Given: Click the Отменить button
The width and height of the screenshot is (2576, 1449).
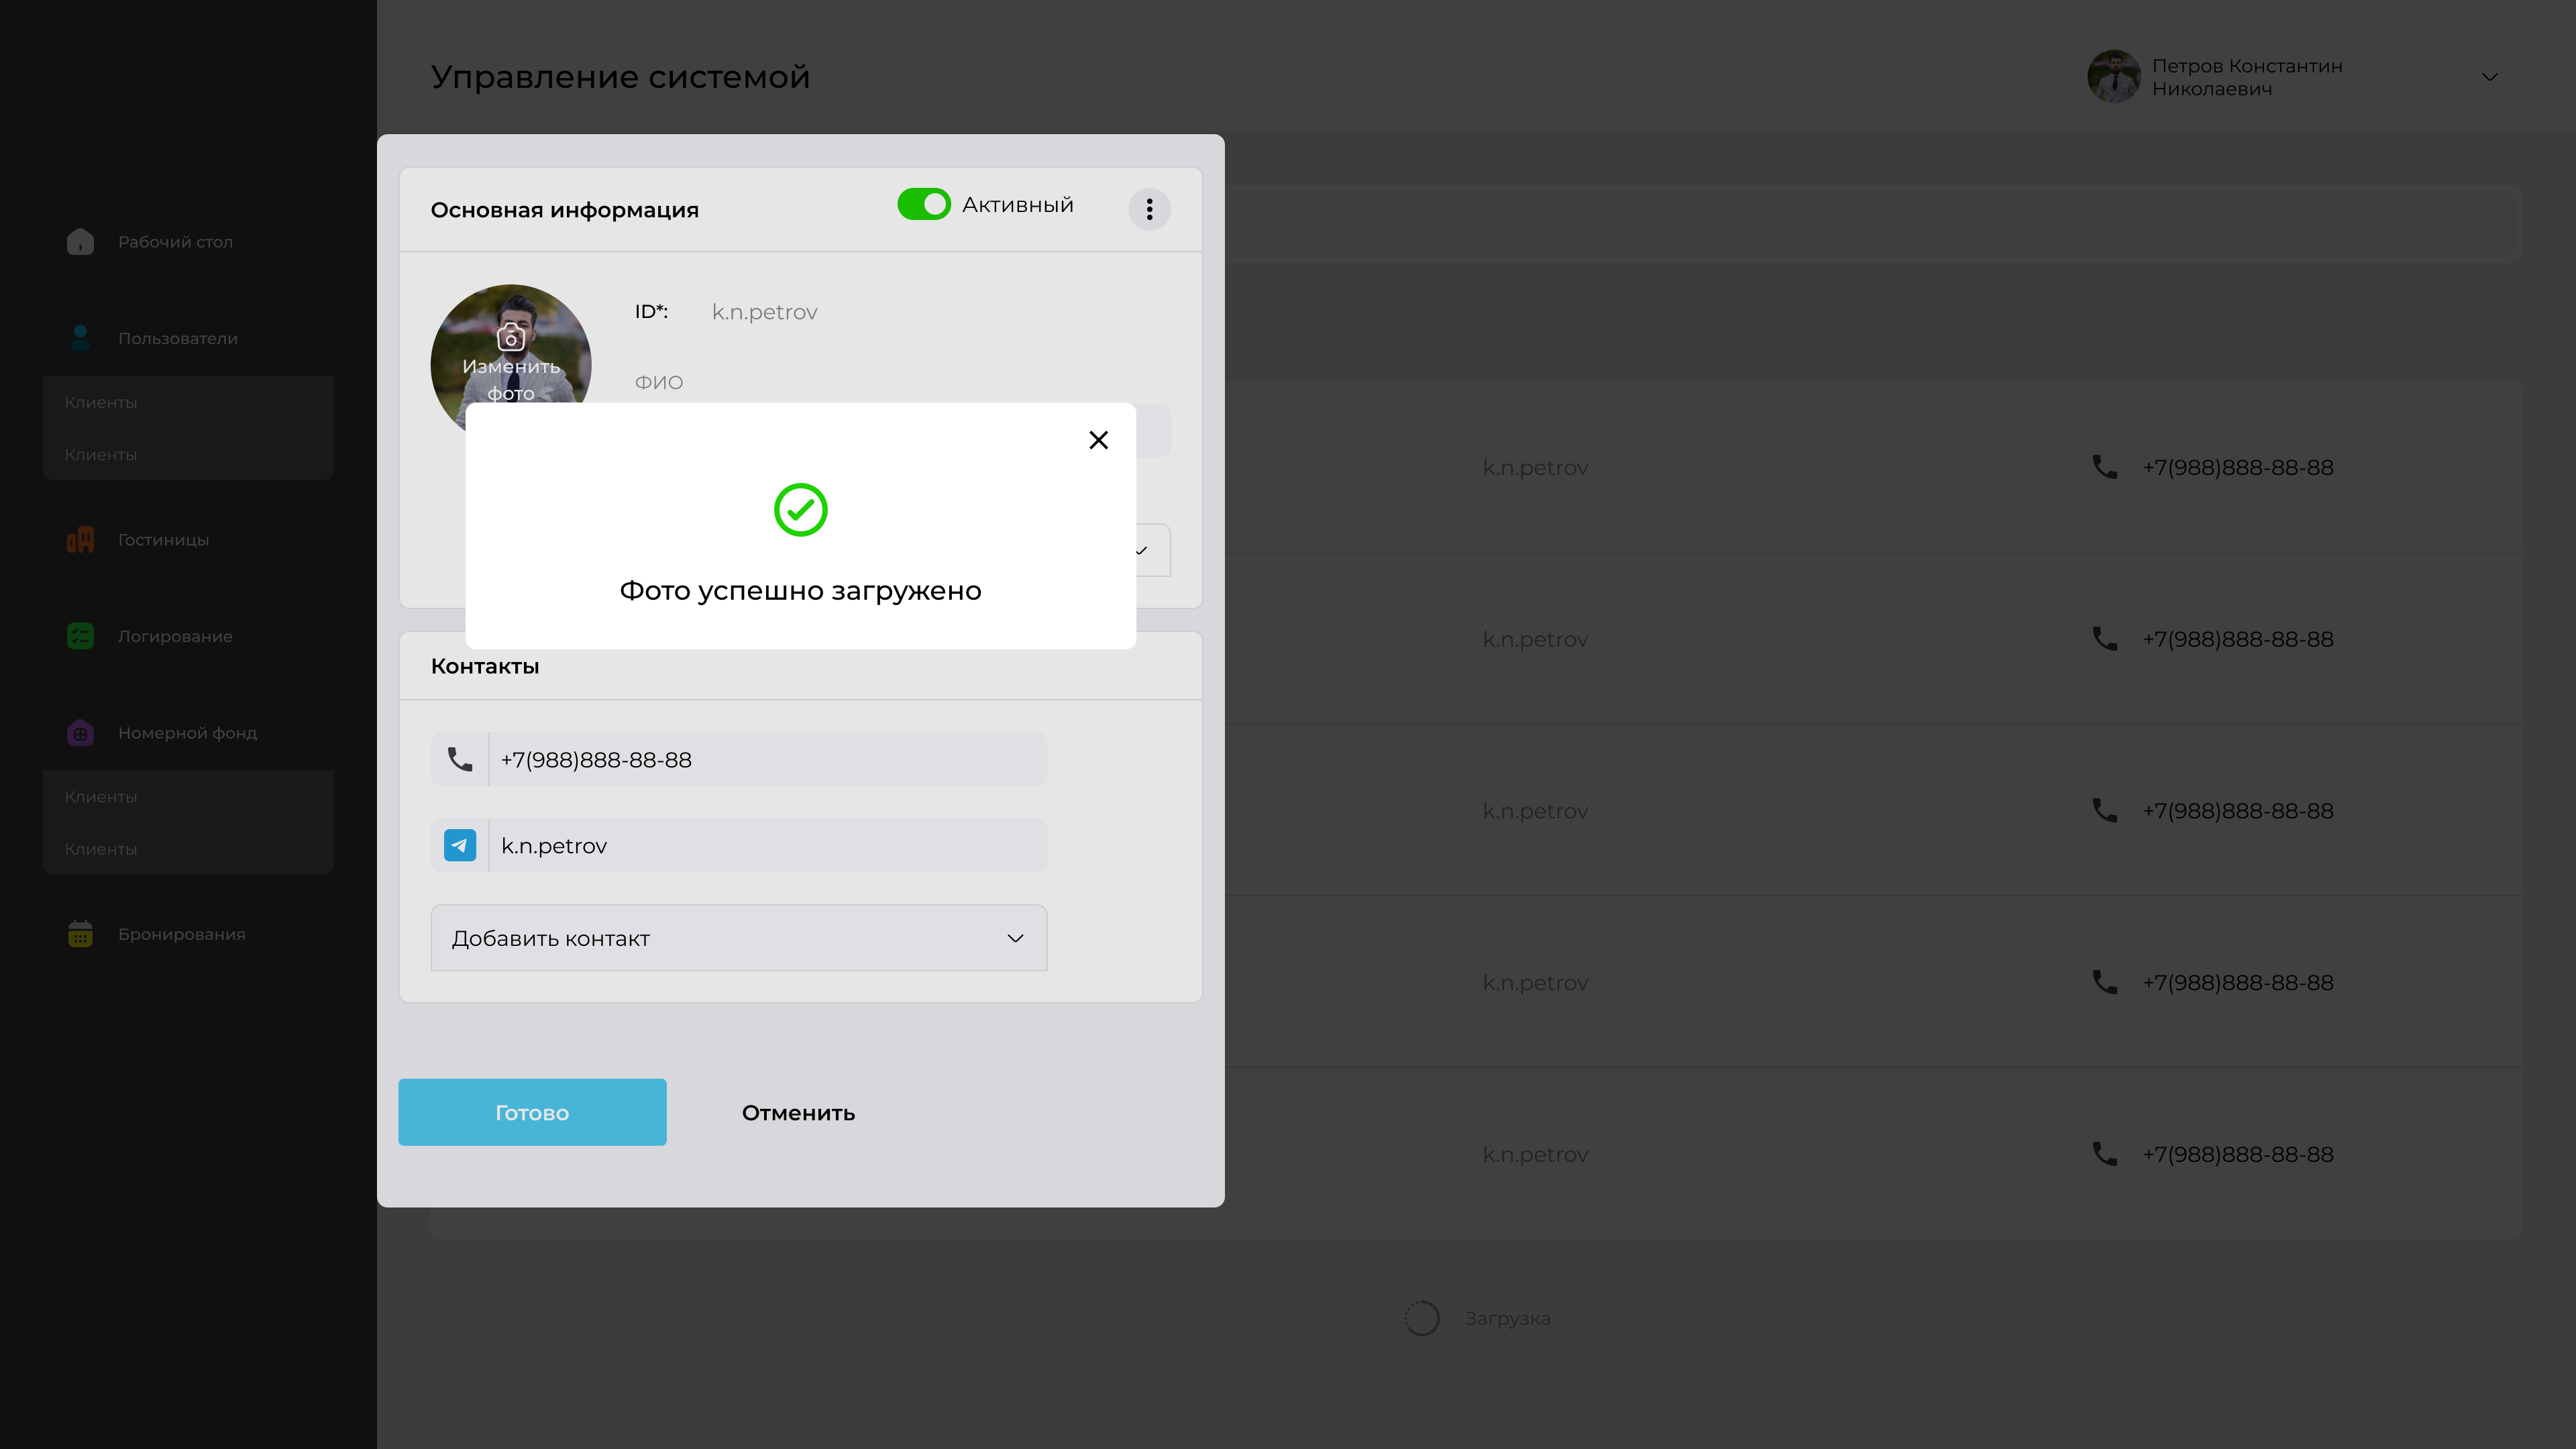Looking at the screenshot, I should [x=798, y=1112].
